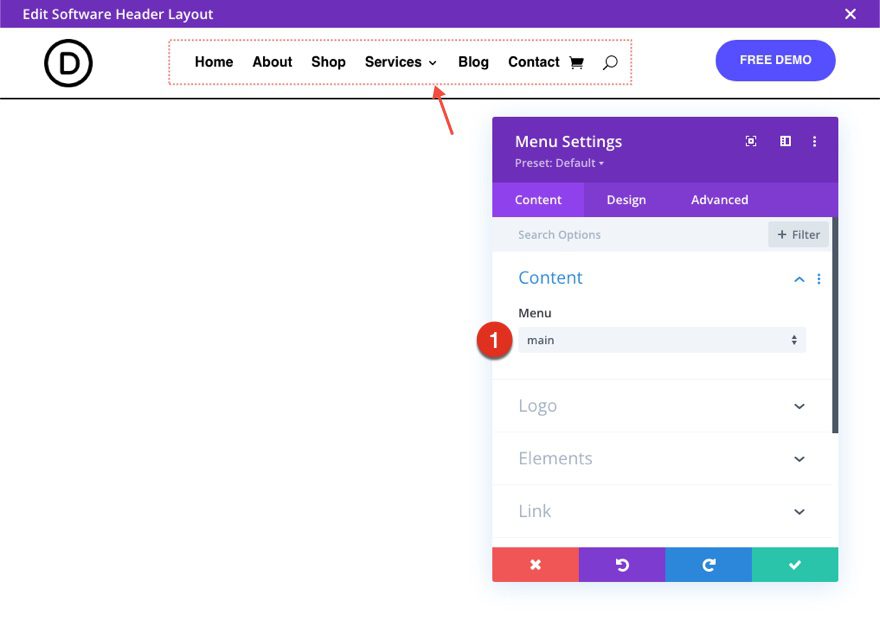The image size is (880, 626).
Task: Confirm changes with the green checkmark icon
Action: (x=794, y=564)
